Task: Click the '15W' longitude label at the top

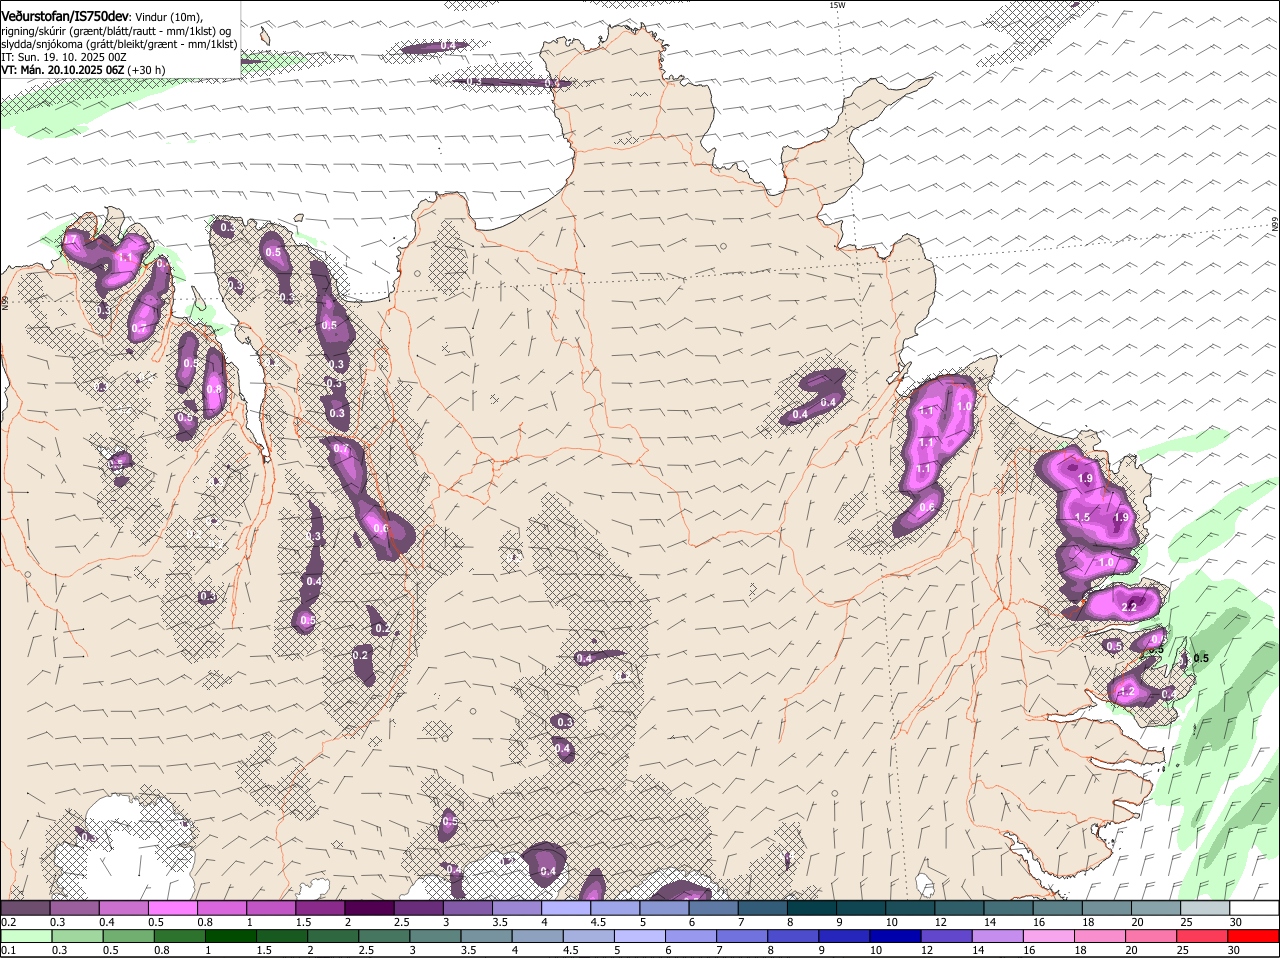Action: coord(837,5)
